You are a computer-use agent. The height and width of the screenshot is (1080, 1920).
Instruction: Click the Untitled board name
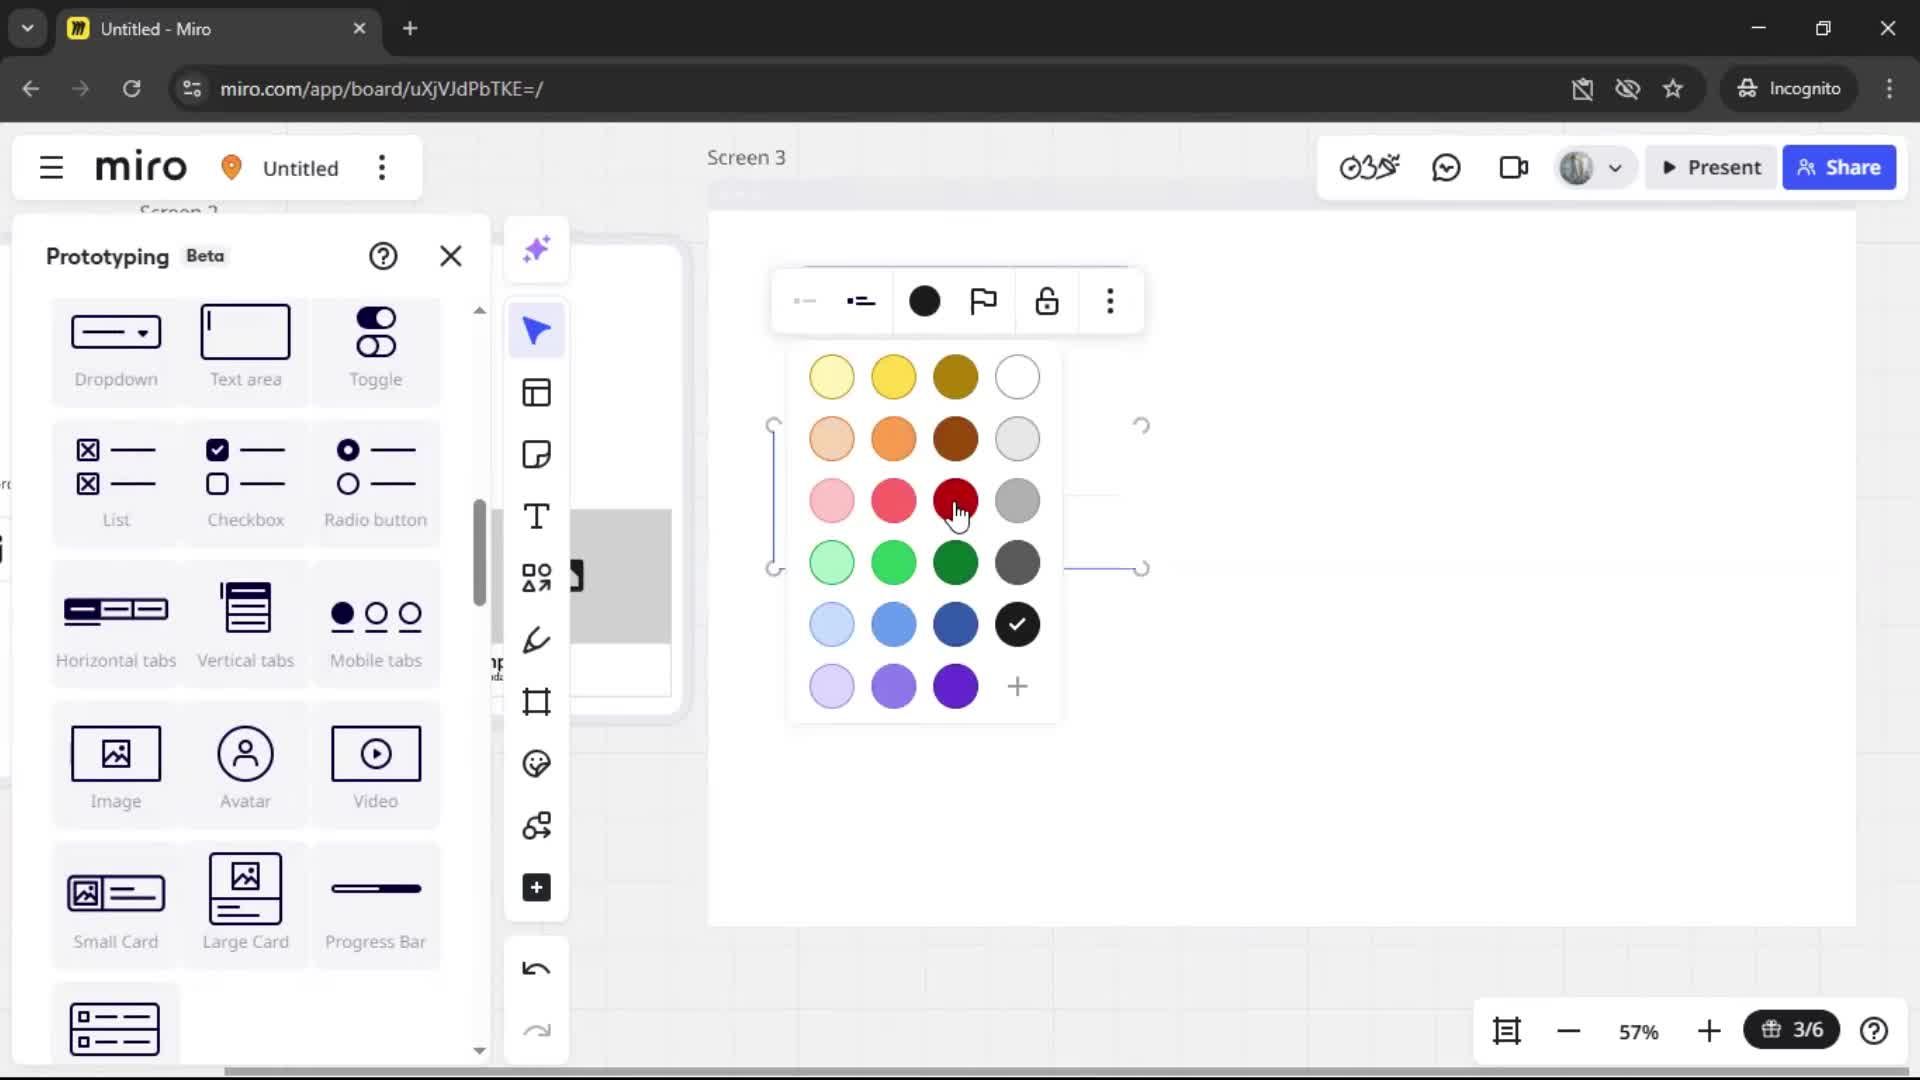click(x=300, y=168)
